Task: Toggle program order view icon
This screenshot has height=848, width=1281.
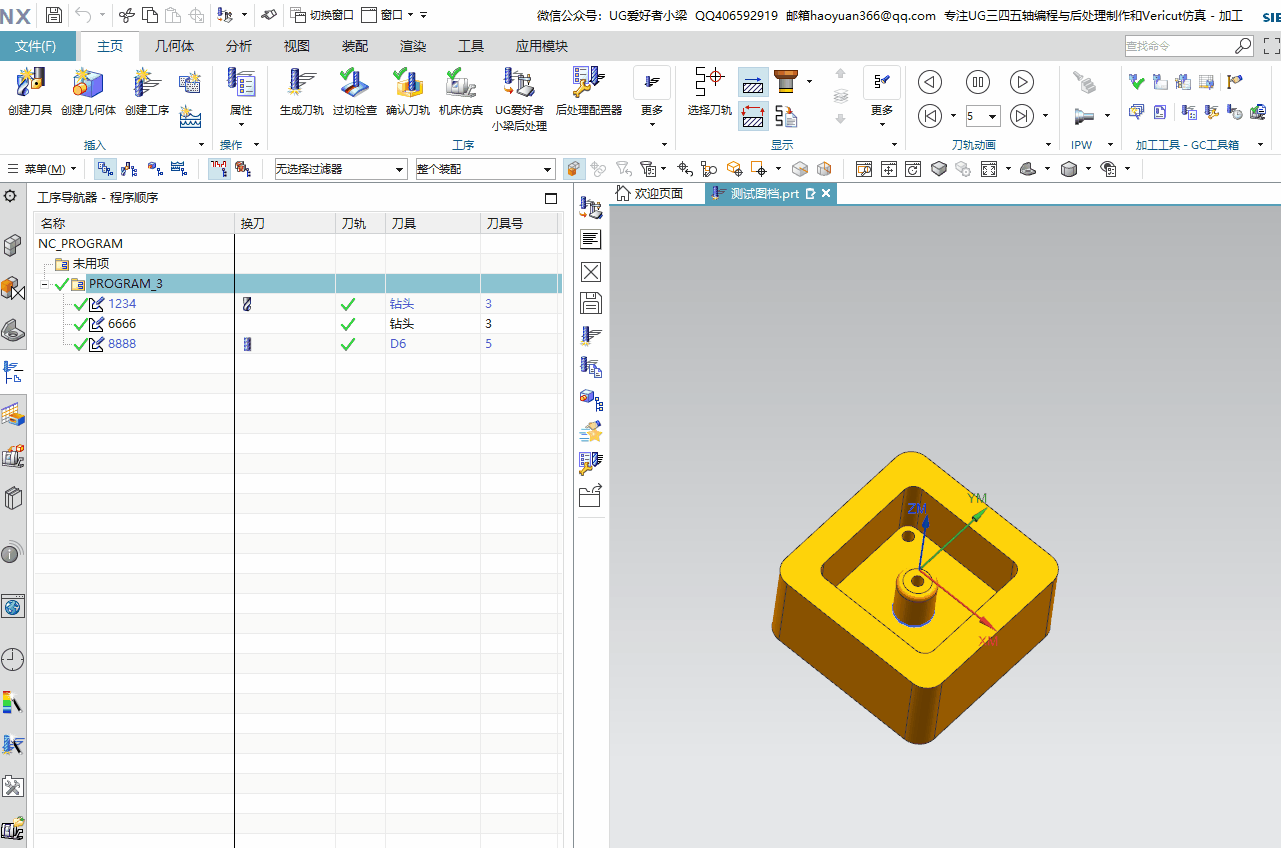Action: [105, 169]
